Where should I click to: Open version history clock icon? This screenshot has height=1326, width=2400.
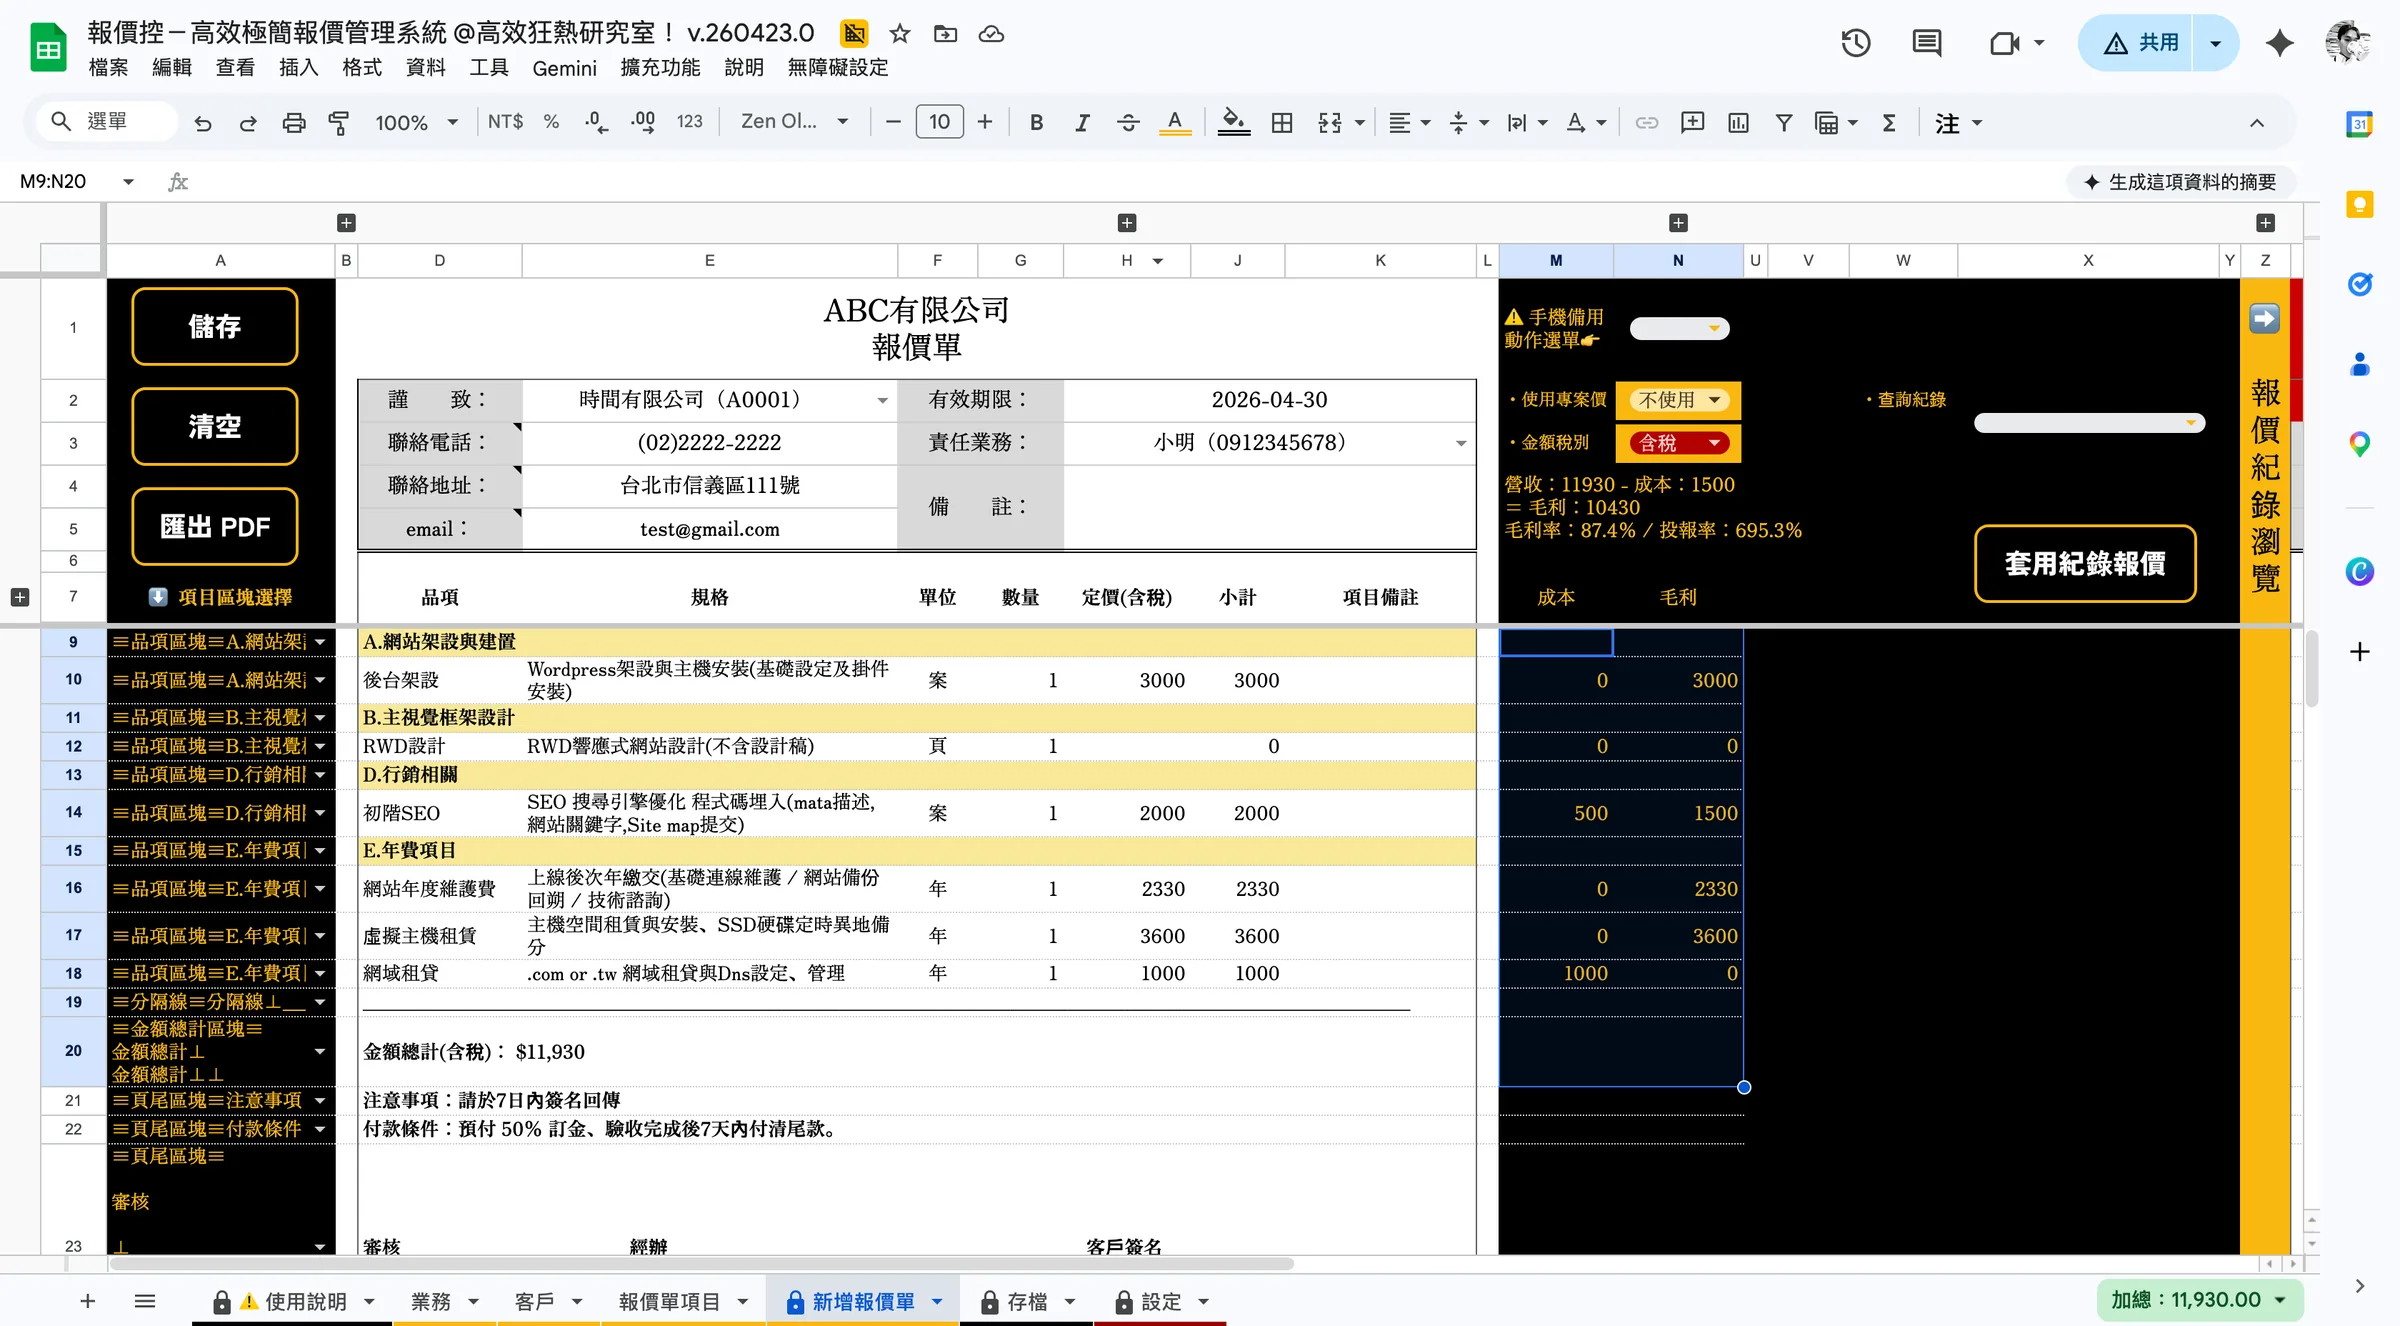(1856, 43)
